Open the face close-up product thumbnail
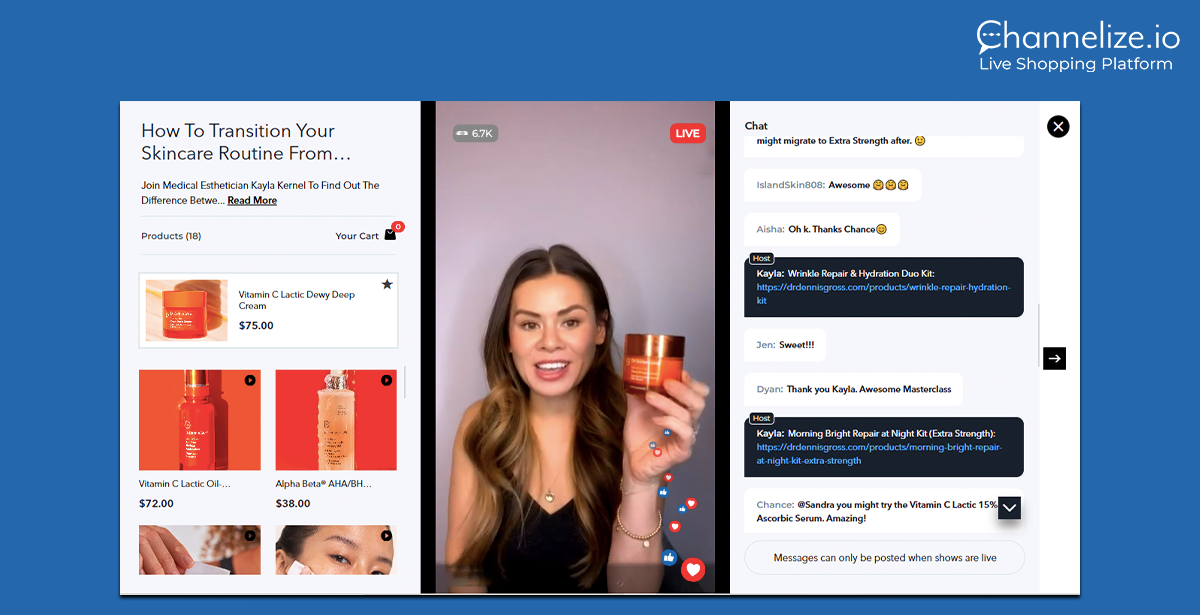 coord(336,549)
